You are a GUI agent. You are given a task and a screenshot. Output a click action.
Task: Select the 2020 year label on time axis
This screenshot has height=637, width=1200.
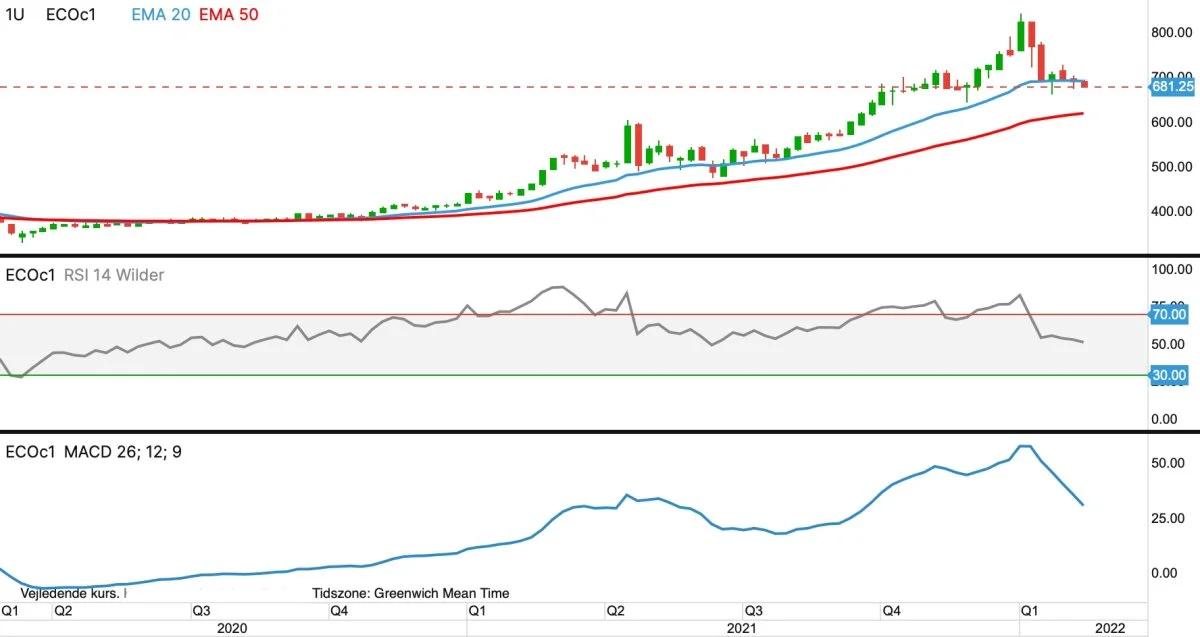click(x=232, y=627)
